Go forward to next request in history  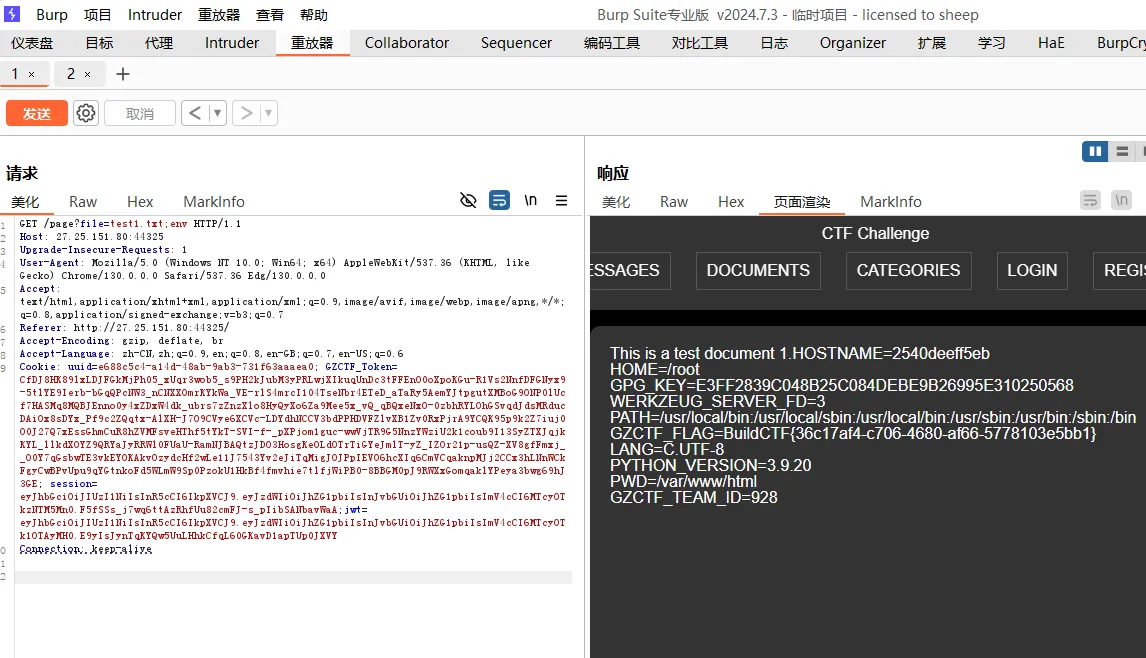(x=246, y=113)
